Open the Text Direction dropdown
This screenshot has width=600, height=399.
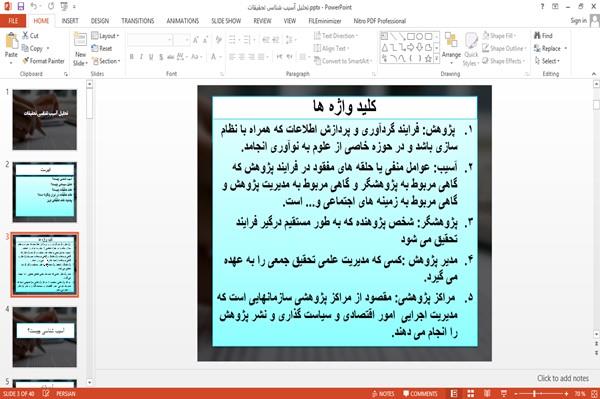[336, 36]
